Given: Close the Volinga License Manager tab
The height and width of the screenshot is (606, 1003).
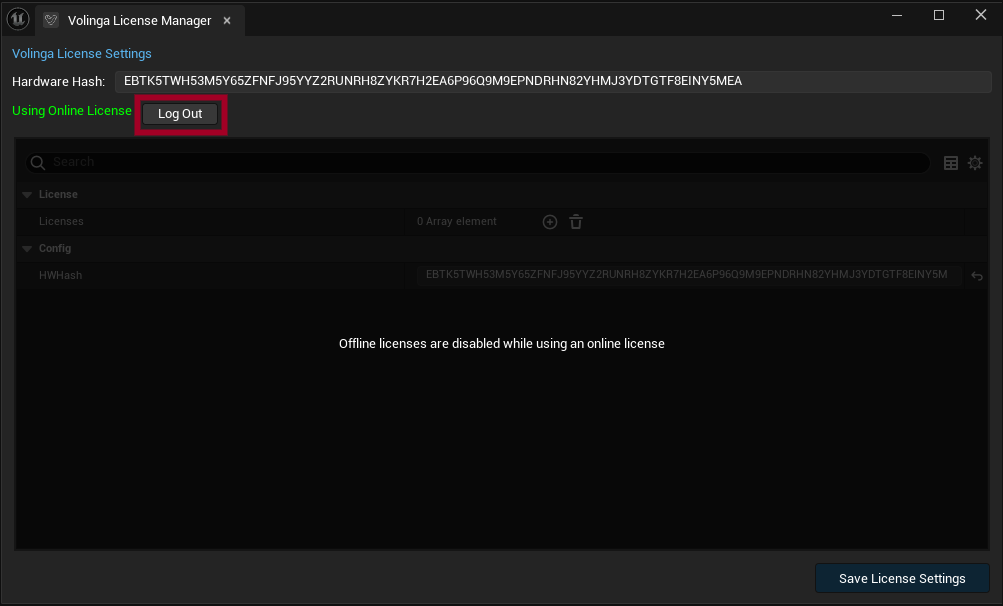Looking at the screenshot, I should (227, 20).
